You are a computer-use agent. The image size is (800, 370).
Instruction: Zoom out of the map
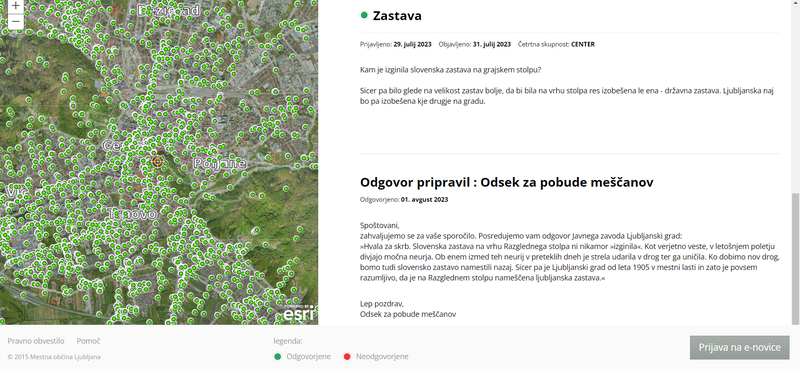(x=16, y=21)
